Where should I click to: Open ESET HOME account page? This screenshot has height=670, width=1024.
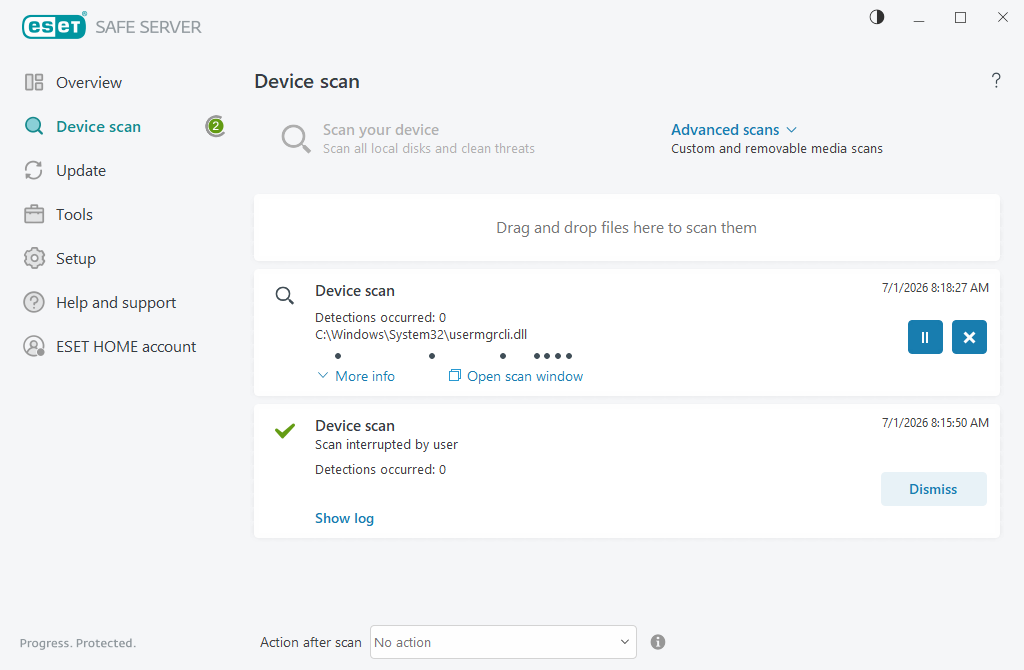[x=126, y=347]
